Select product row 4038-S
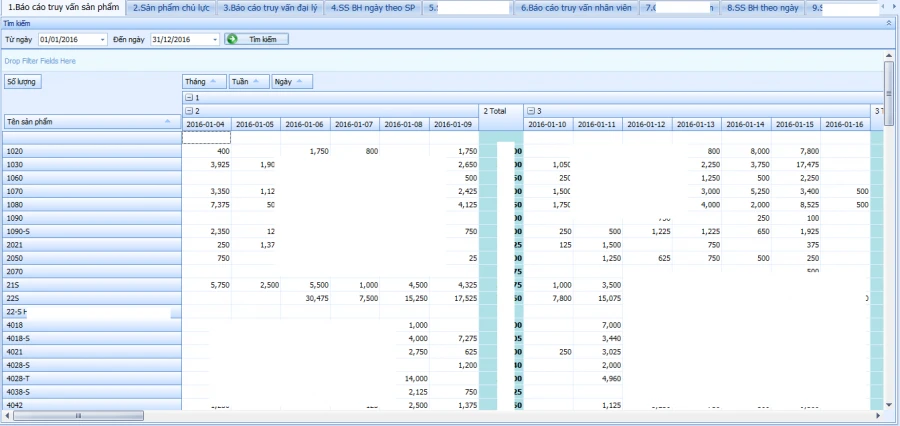 pyautogui.click(x=92, y=392)
